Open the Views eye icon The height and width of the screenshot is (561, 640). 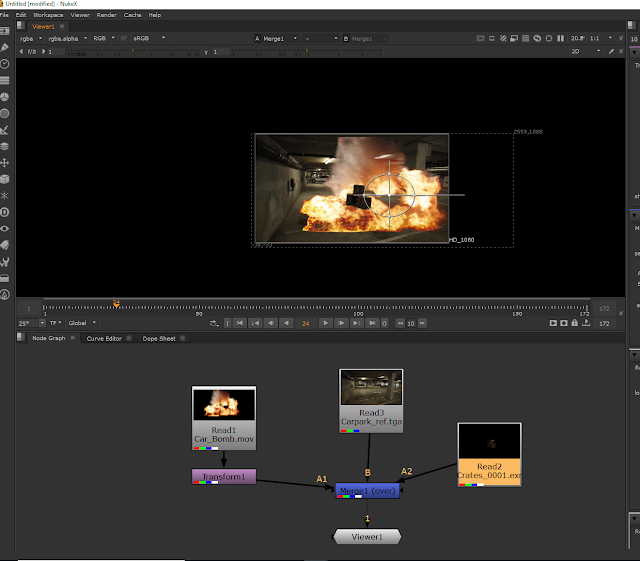(5, 228)
